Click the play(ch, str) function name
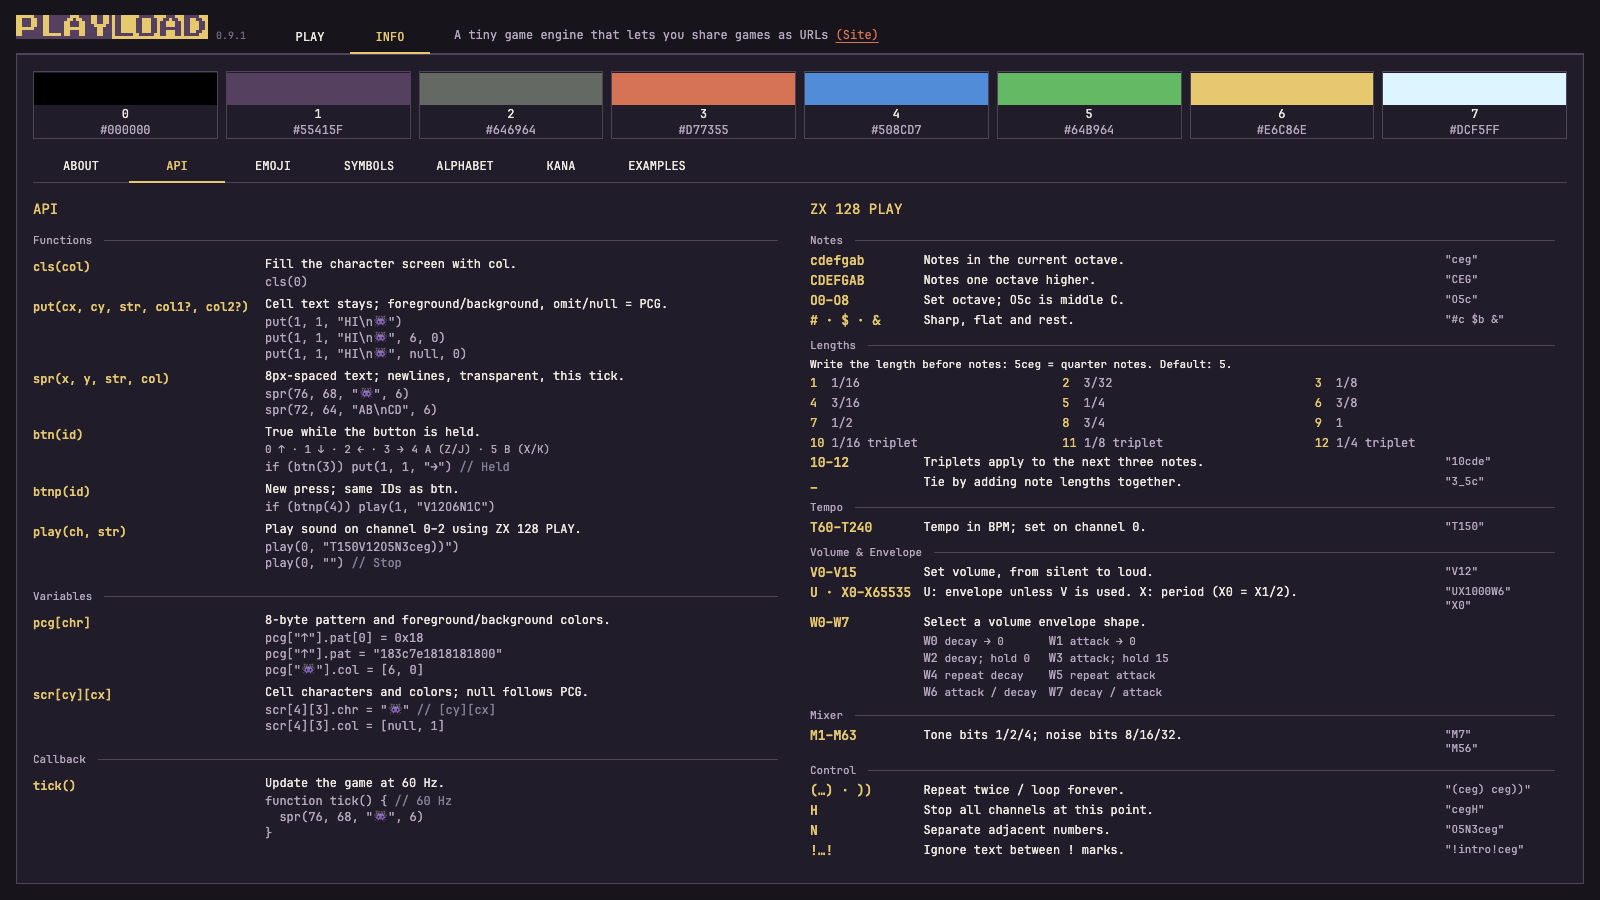 pos(79,532)
